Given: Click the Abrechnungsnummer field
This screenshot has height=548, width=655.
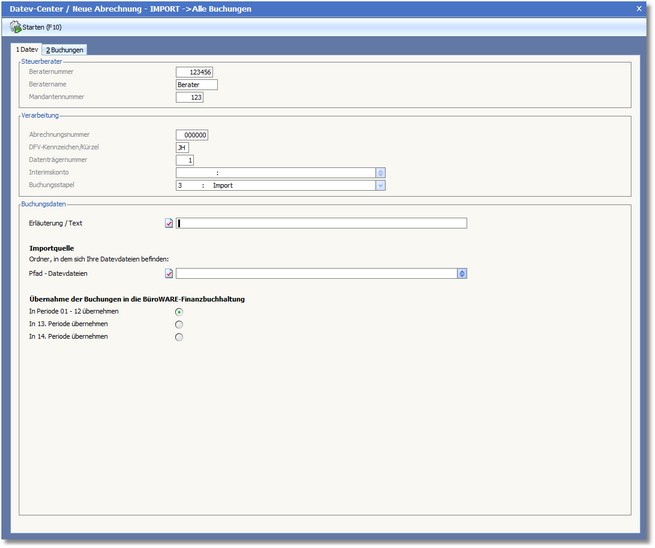Looking at the screenshot, I should [x=191, y=135].
